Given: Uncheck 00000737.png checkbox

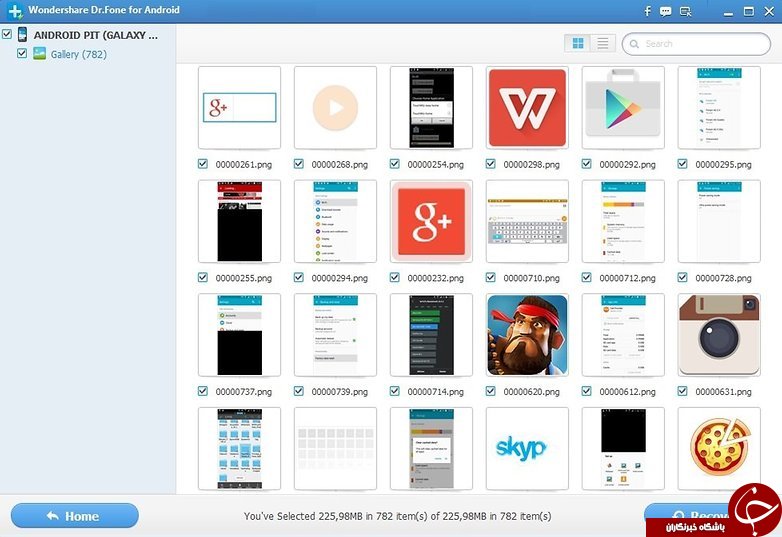Looking at the screenshot, I should pyautogui.click(x=202, y=391).
